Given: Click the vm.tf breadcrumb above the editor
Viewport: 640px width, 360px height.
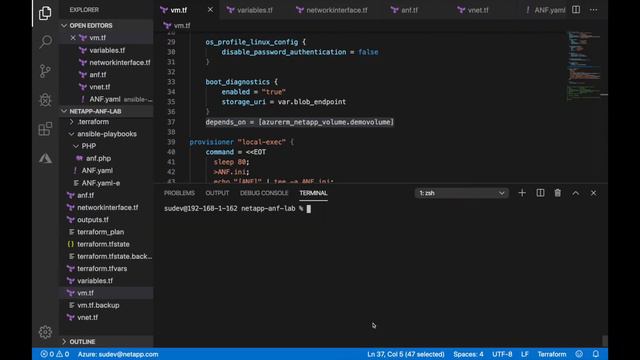Looking at the screenshot, I should coord(177,25).
